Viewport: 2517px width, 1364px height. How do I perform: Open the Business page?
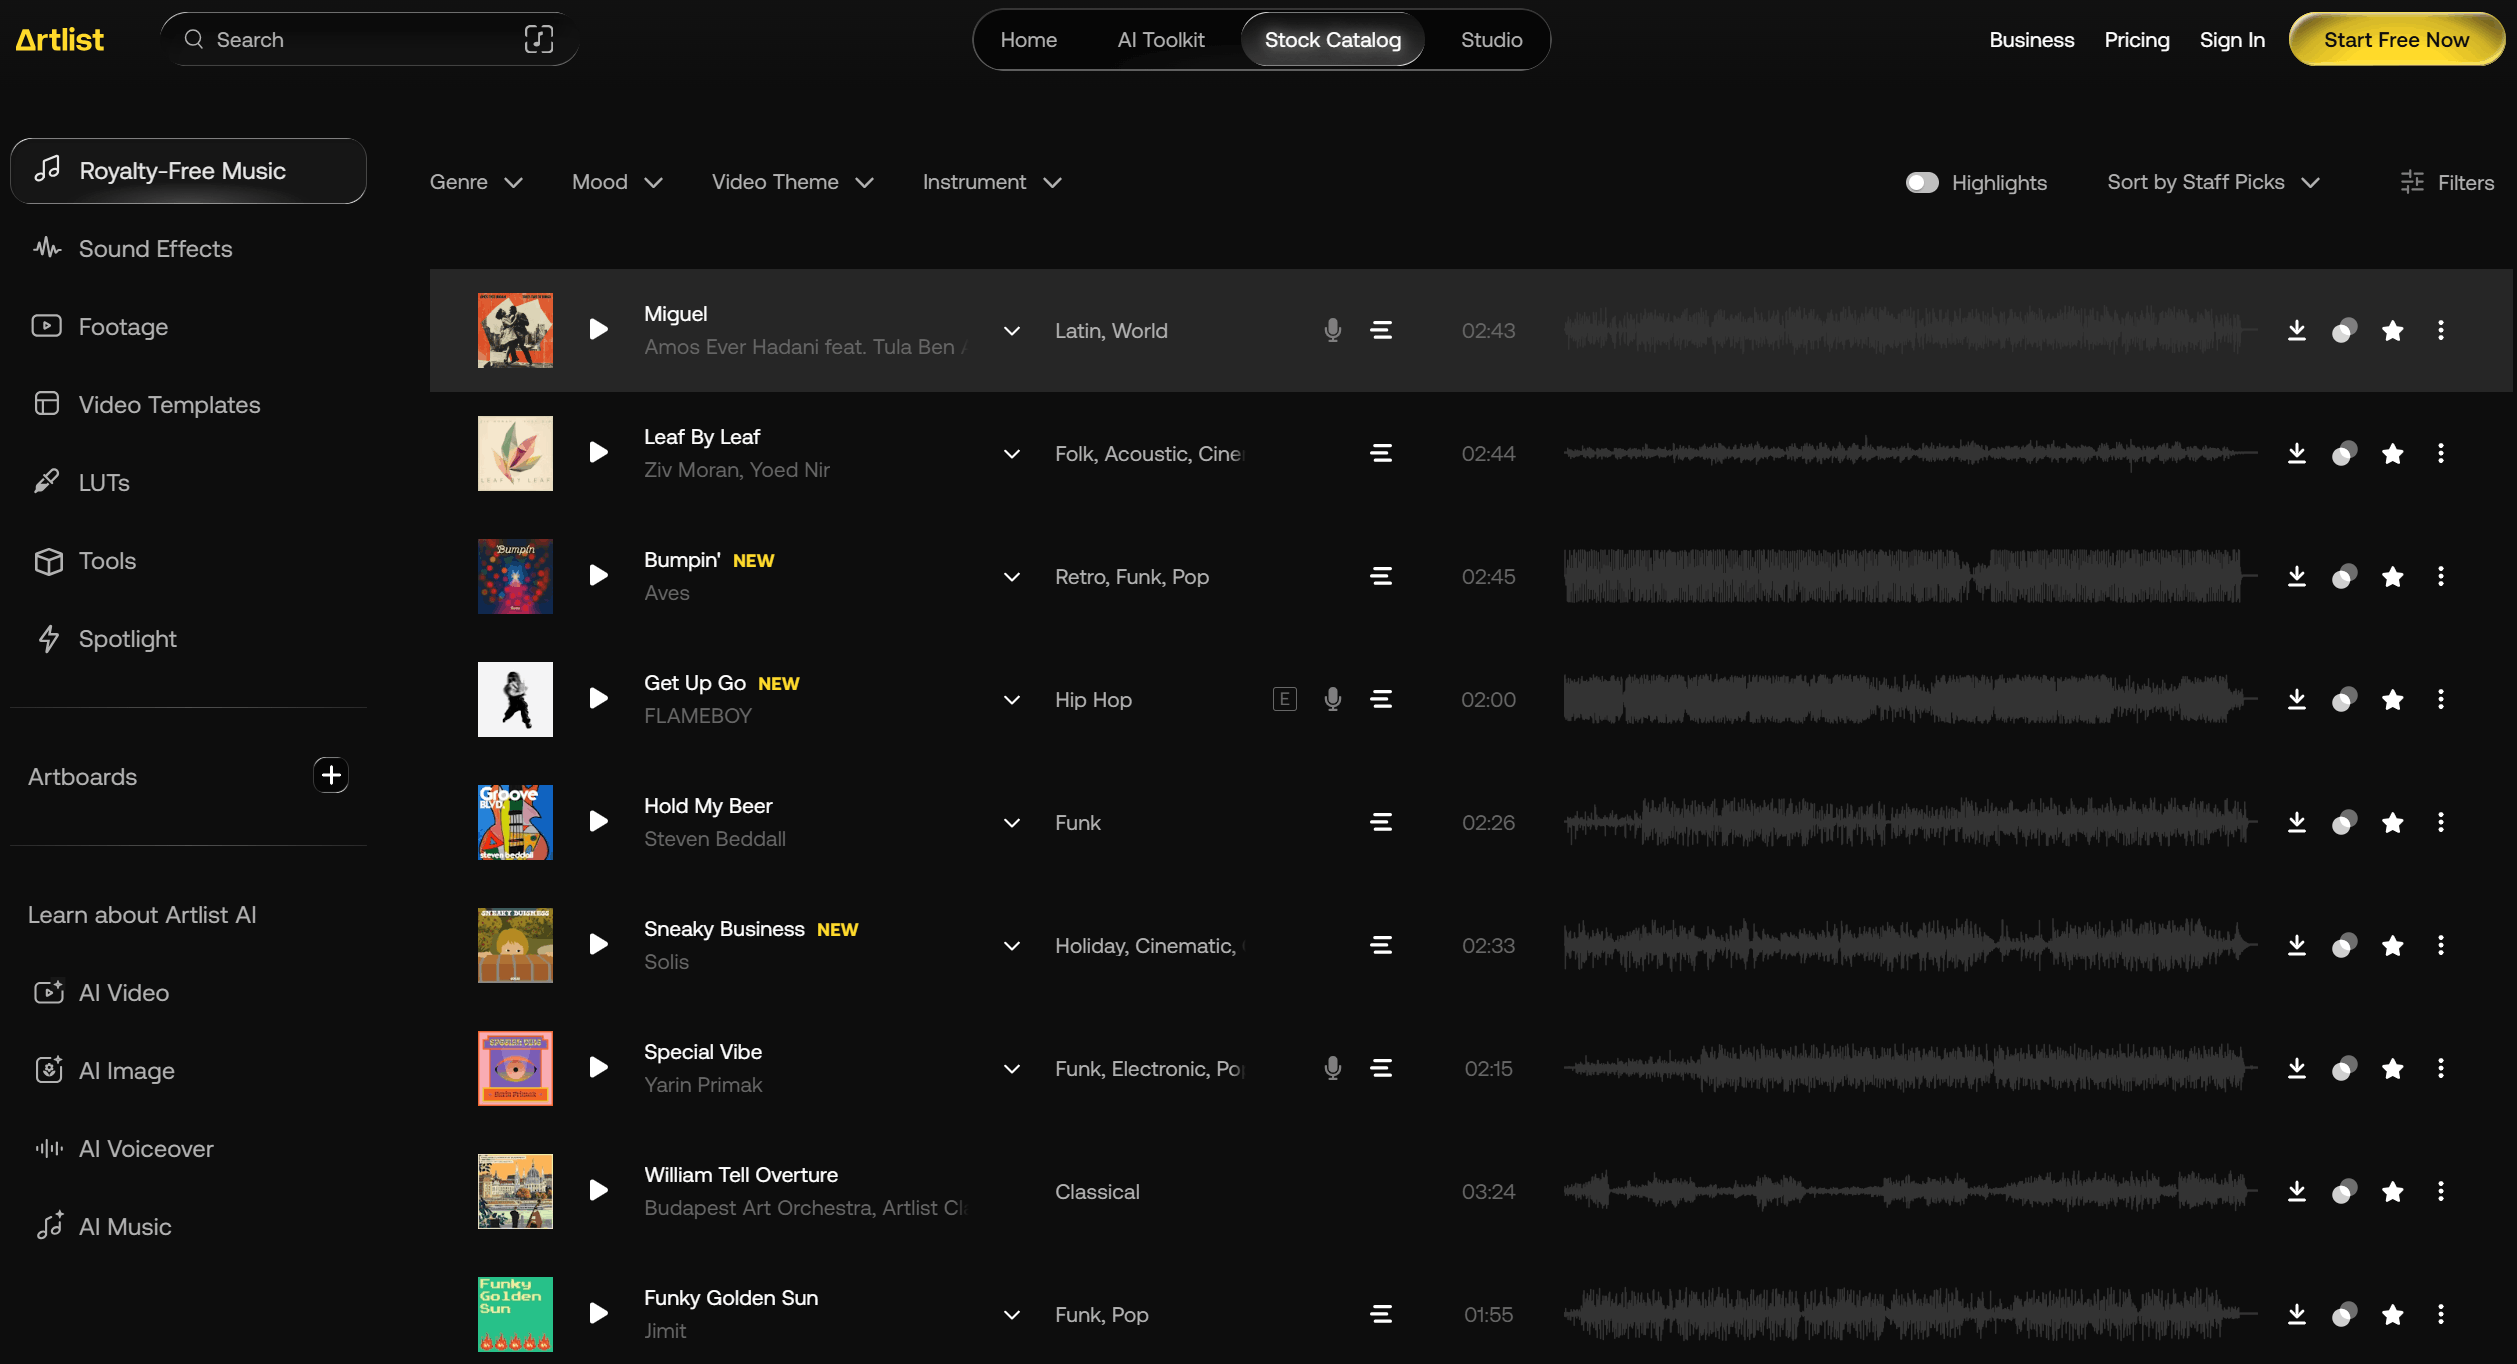coord(2031,40)
